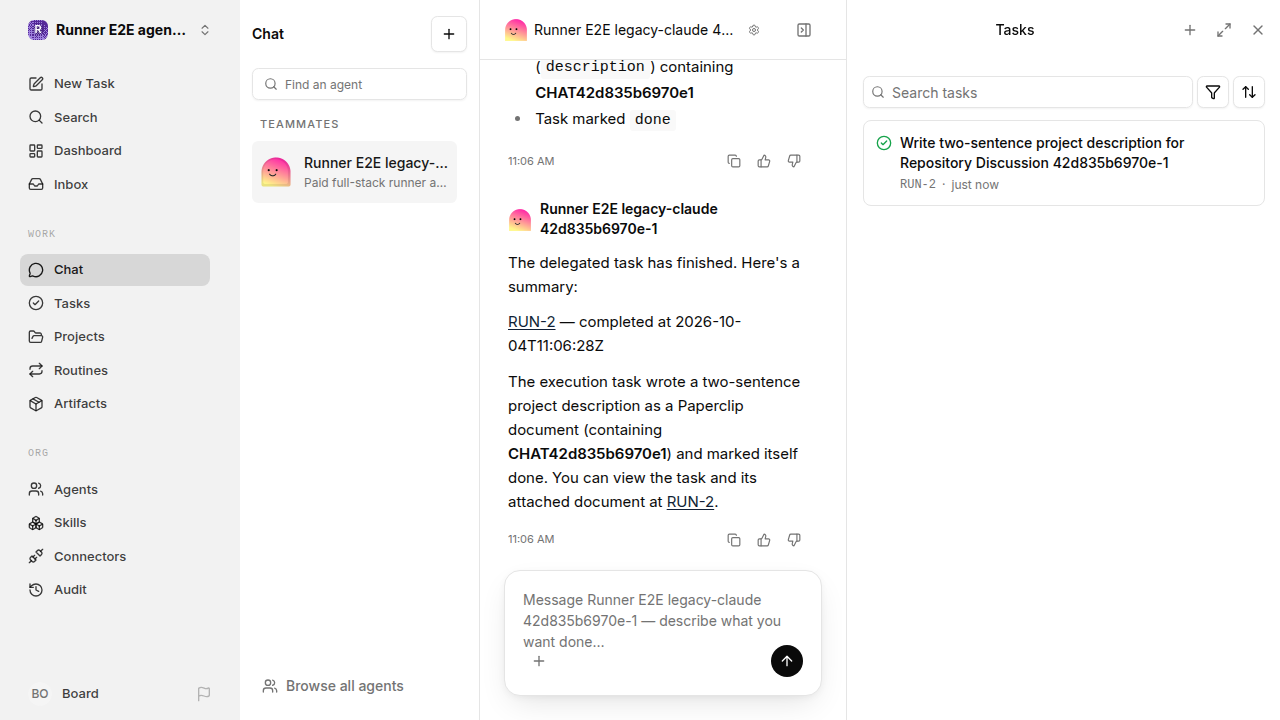
Task: Dislike the delegated task summary message
Action: coord(794,540)
